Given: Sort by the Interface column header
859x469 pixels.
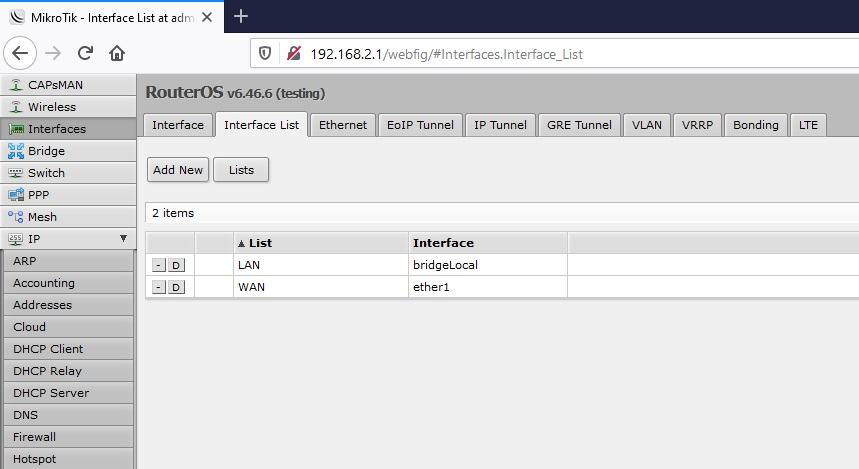Looking at the screenshot, I should point(488,243).
